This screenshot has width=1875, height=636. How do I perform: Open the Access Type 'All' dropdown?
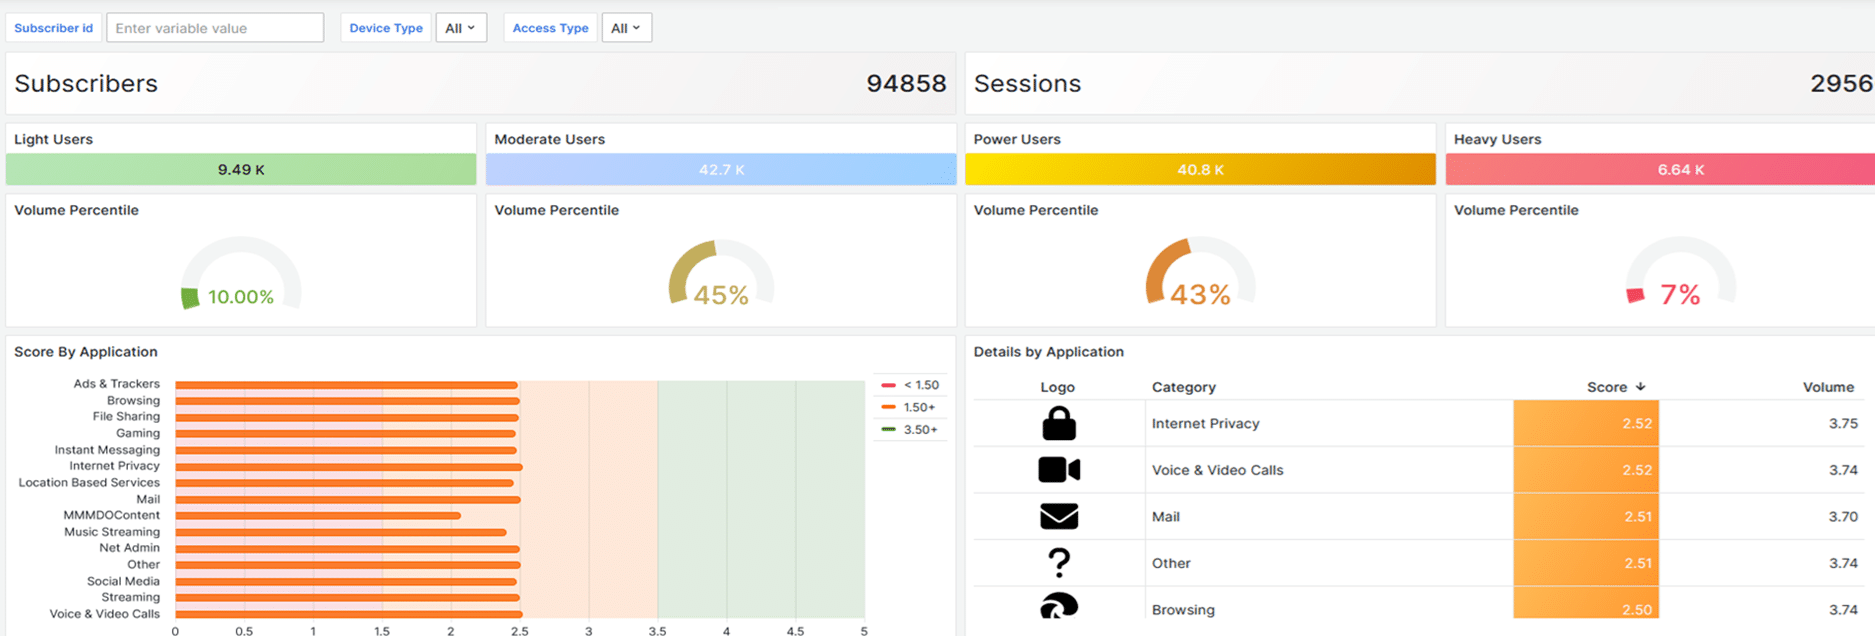coord(626,28)
